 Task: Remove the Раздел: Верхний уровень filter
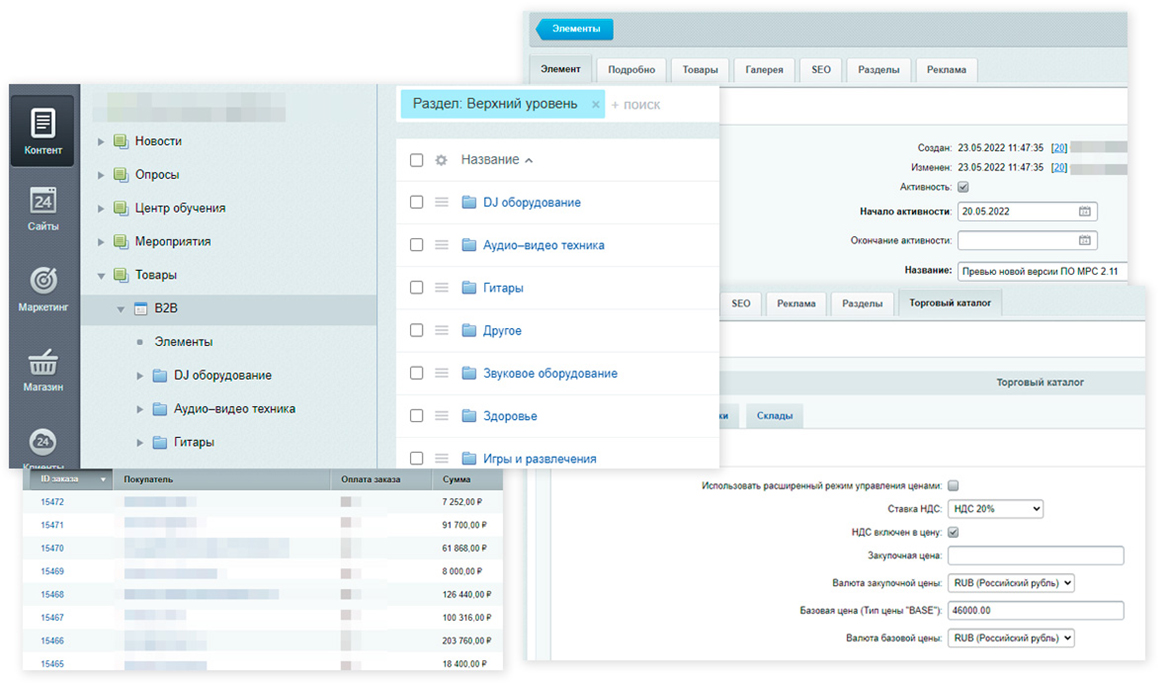pyautogui.click(x=595, y=104)
